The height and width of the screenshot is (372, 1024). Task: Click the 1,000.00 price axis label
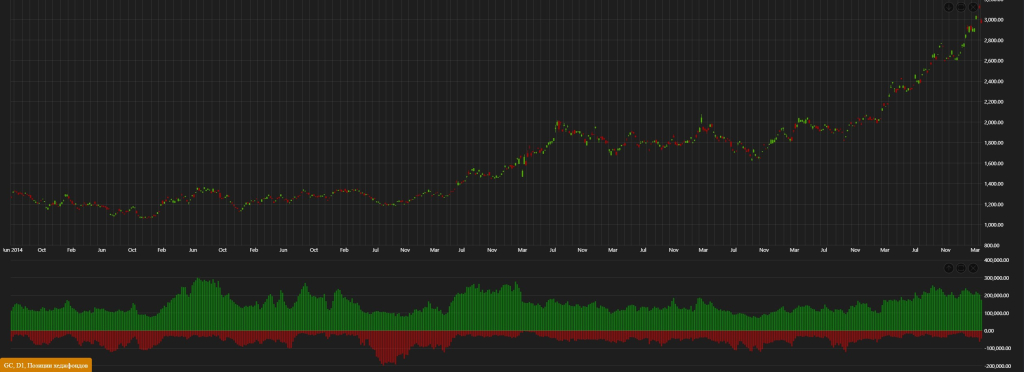pos(993,225)
